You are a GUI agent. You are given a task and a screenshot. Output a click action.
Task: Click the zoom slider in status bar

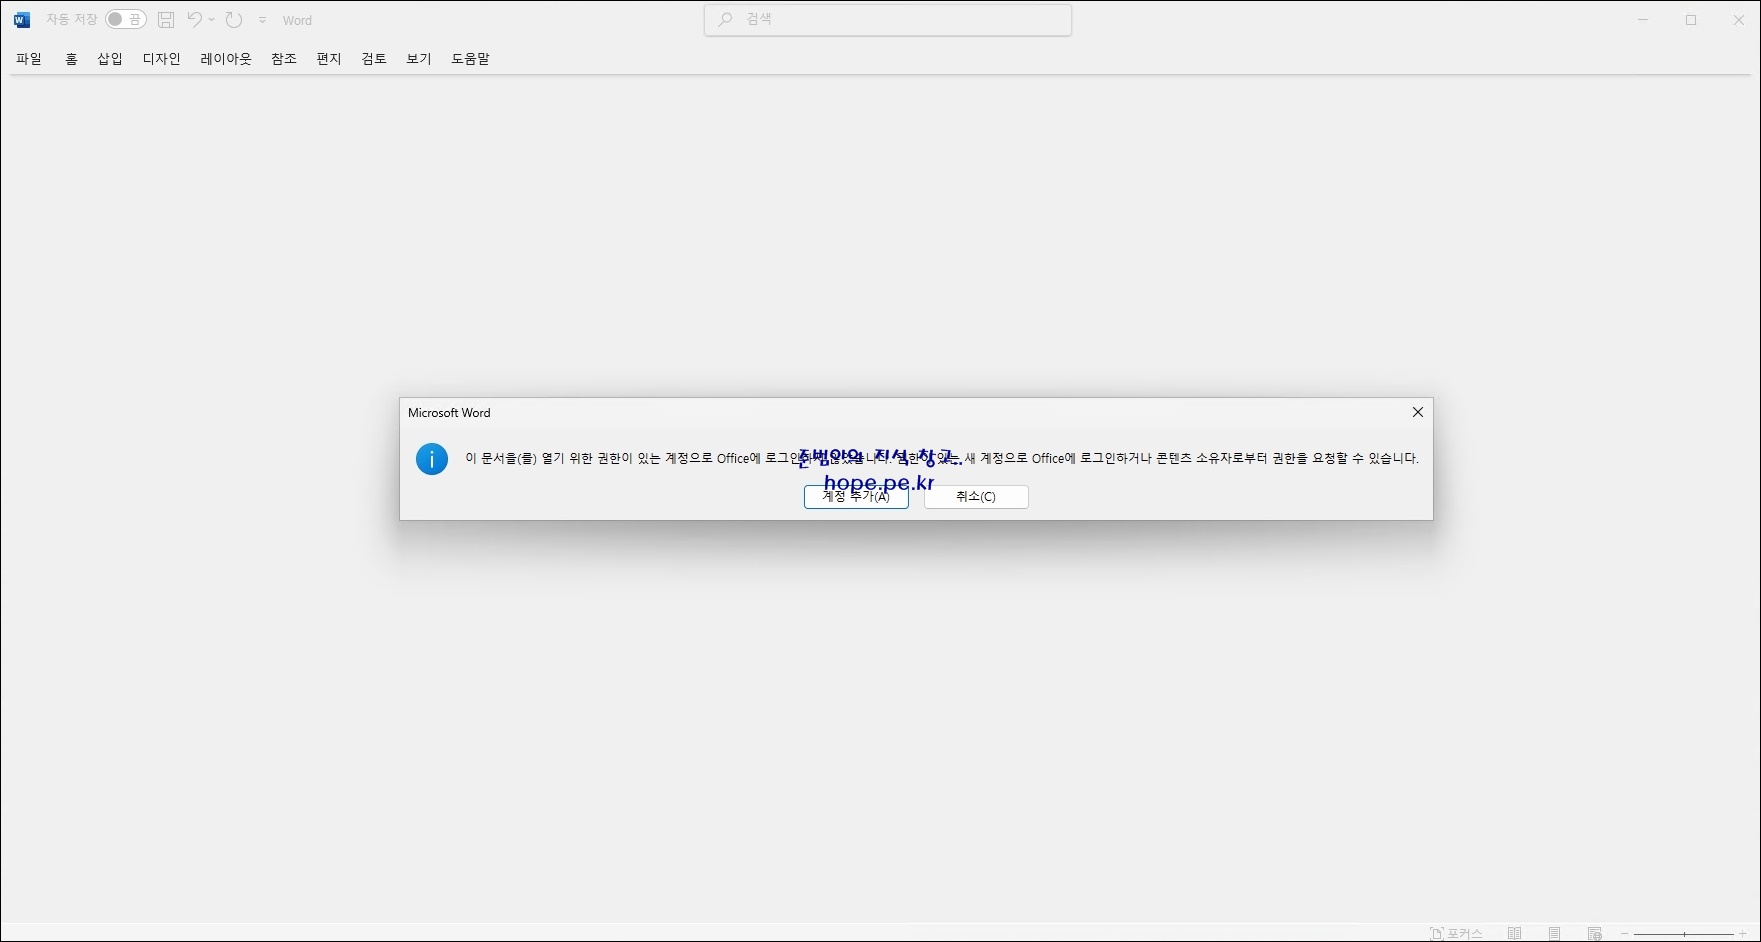[x=1684, y=933]
